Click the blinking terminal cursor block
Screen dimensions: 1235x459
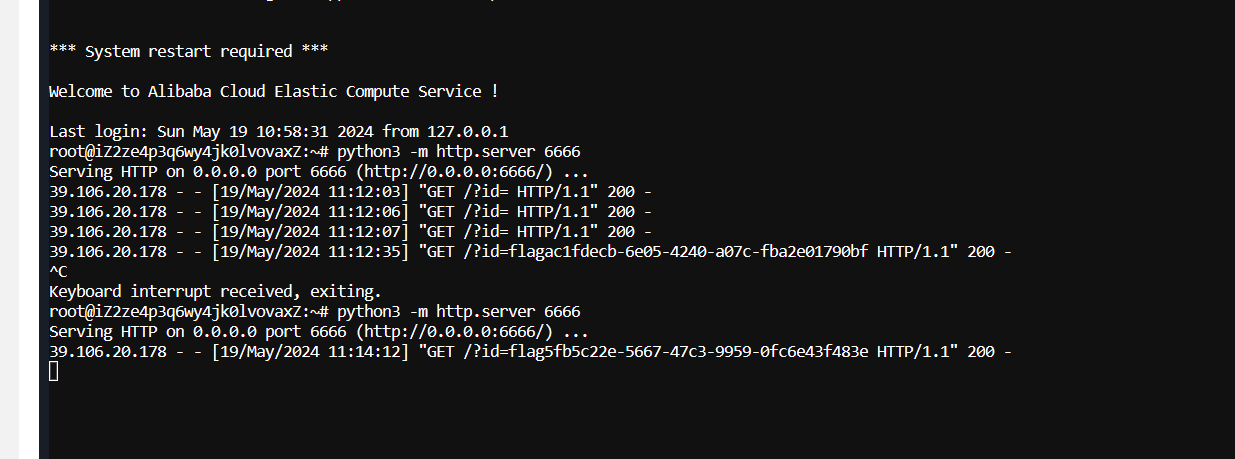pos(54,372)
